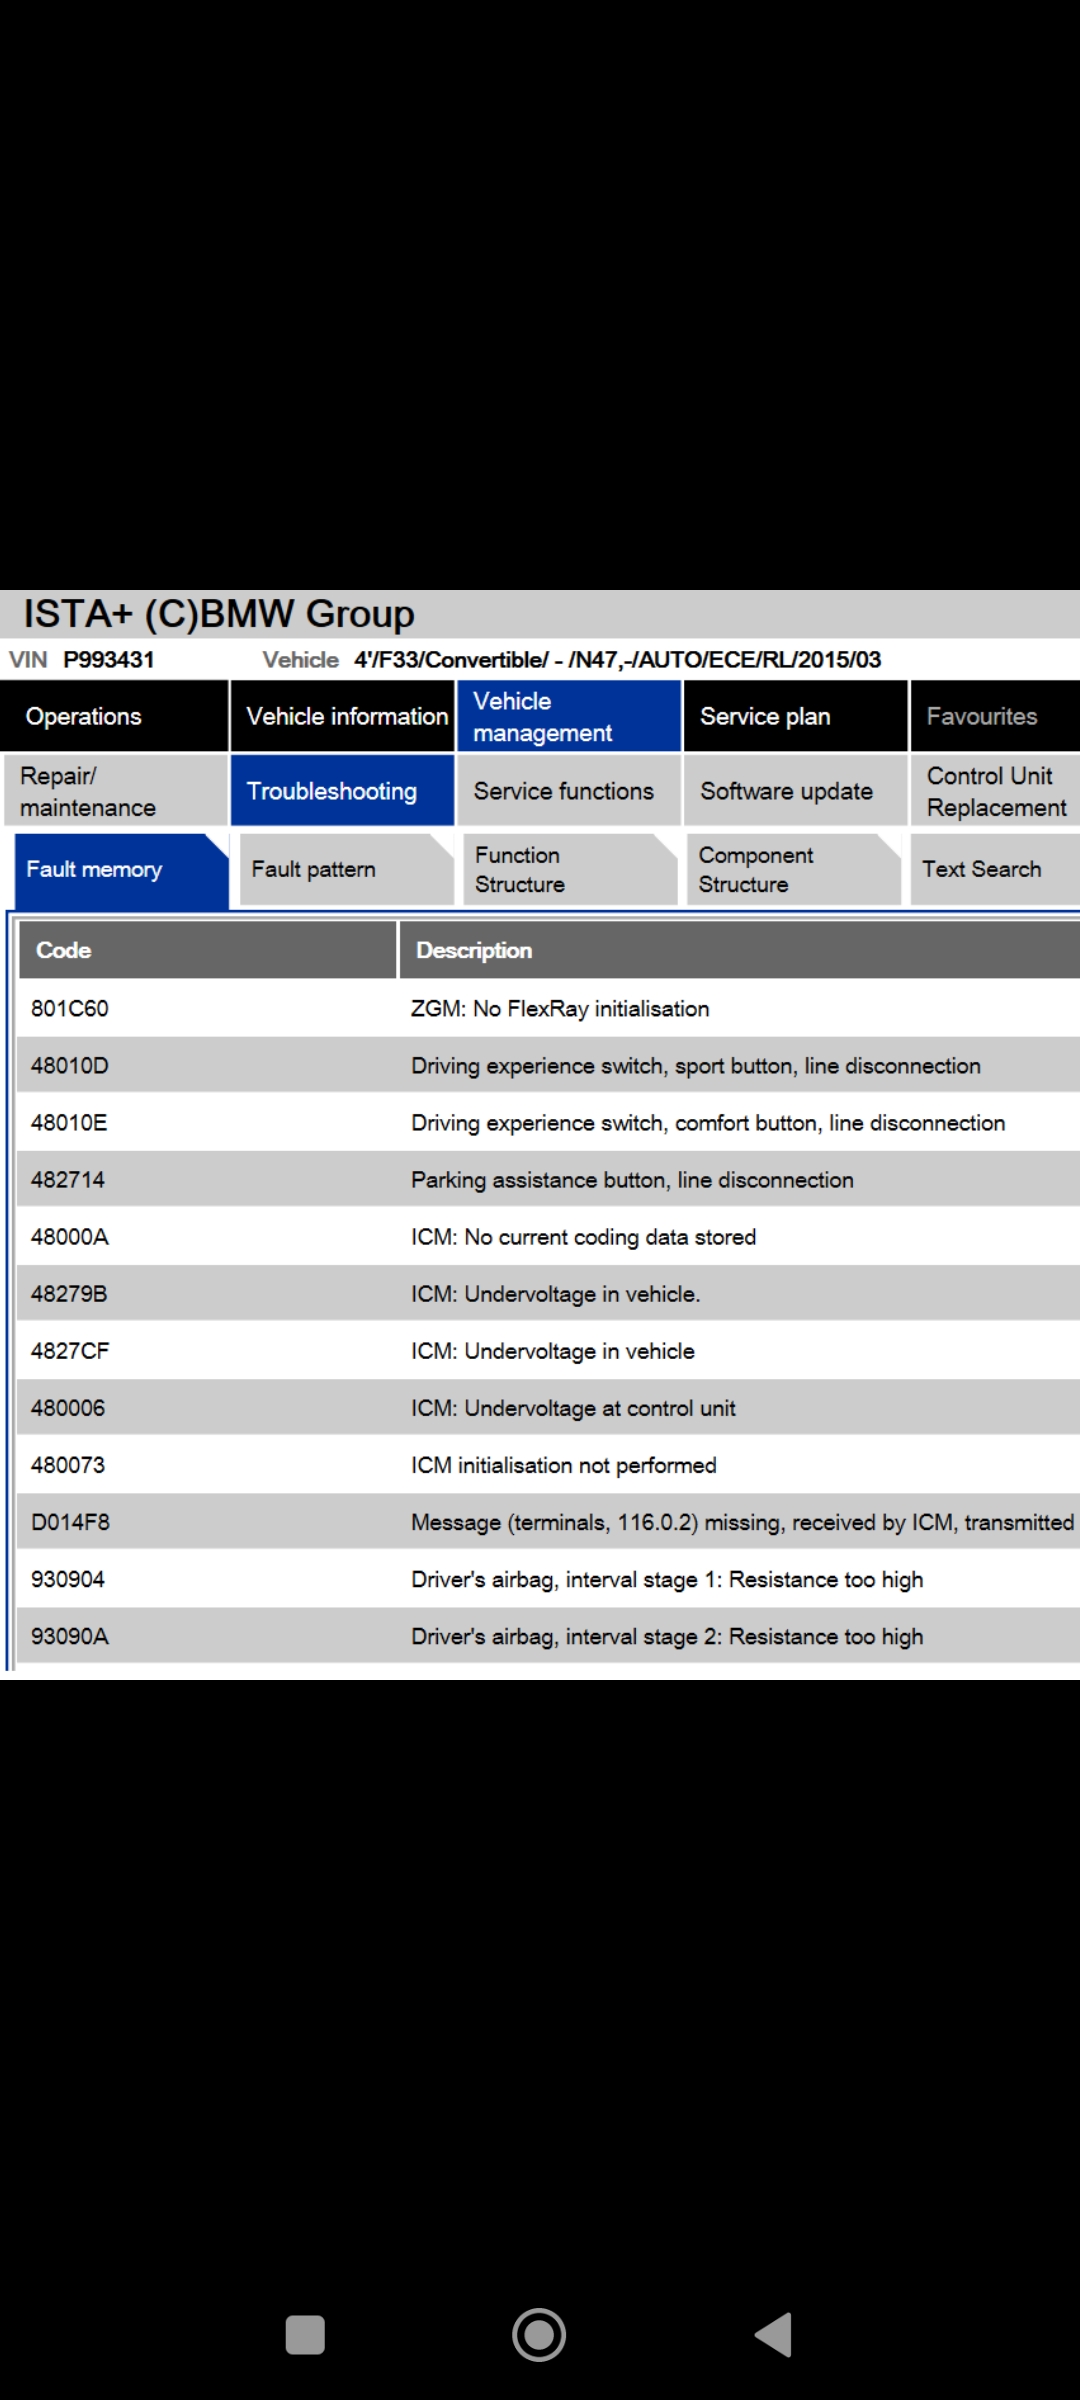Open the Operations tab
The height and width of the screenshot is (2400, 1080).
pyautogui.click(x=114, y=716)
